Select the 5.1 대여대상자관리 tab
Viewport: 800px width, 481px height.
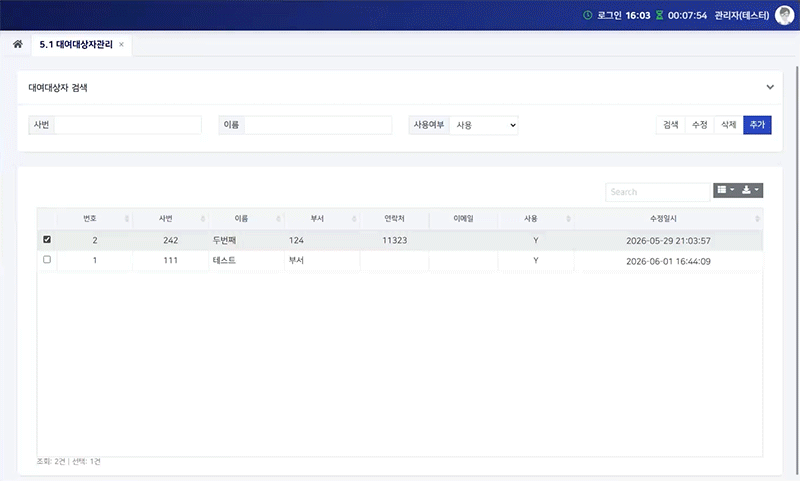(x=76, y=45)
